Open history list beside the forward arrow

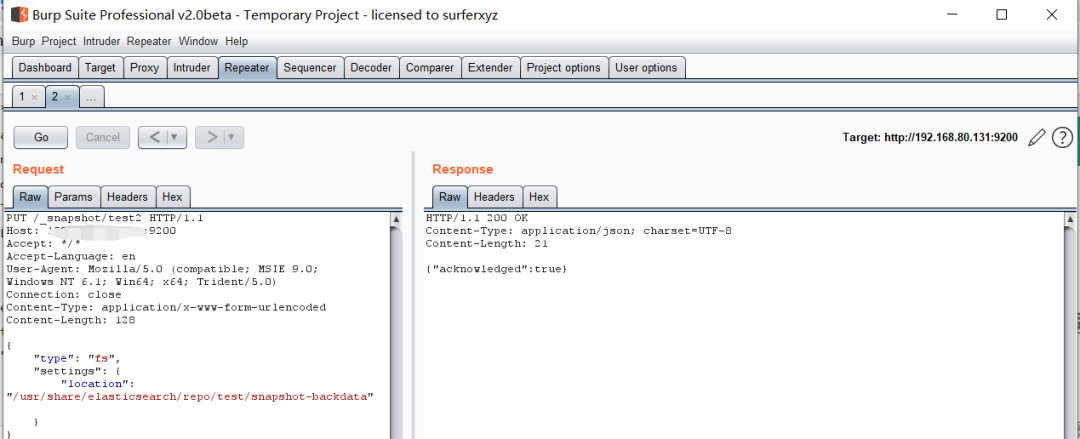coord(231,137)
